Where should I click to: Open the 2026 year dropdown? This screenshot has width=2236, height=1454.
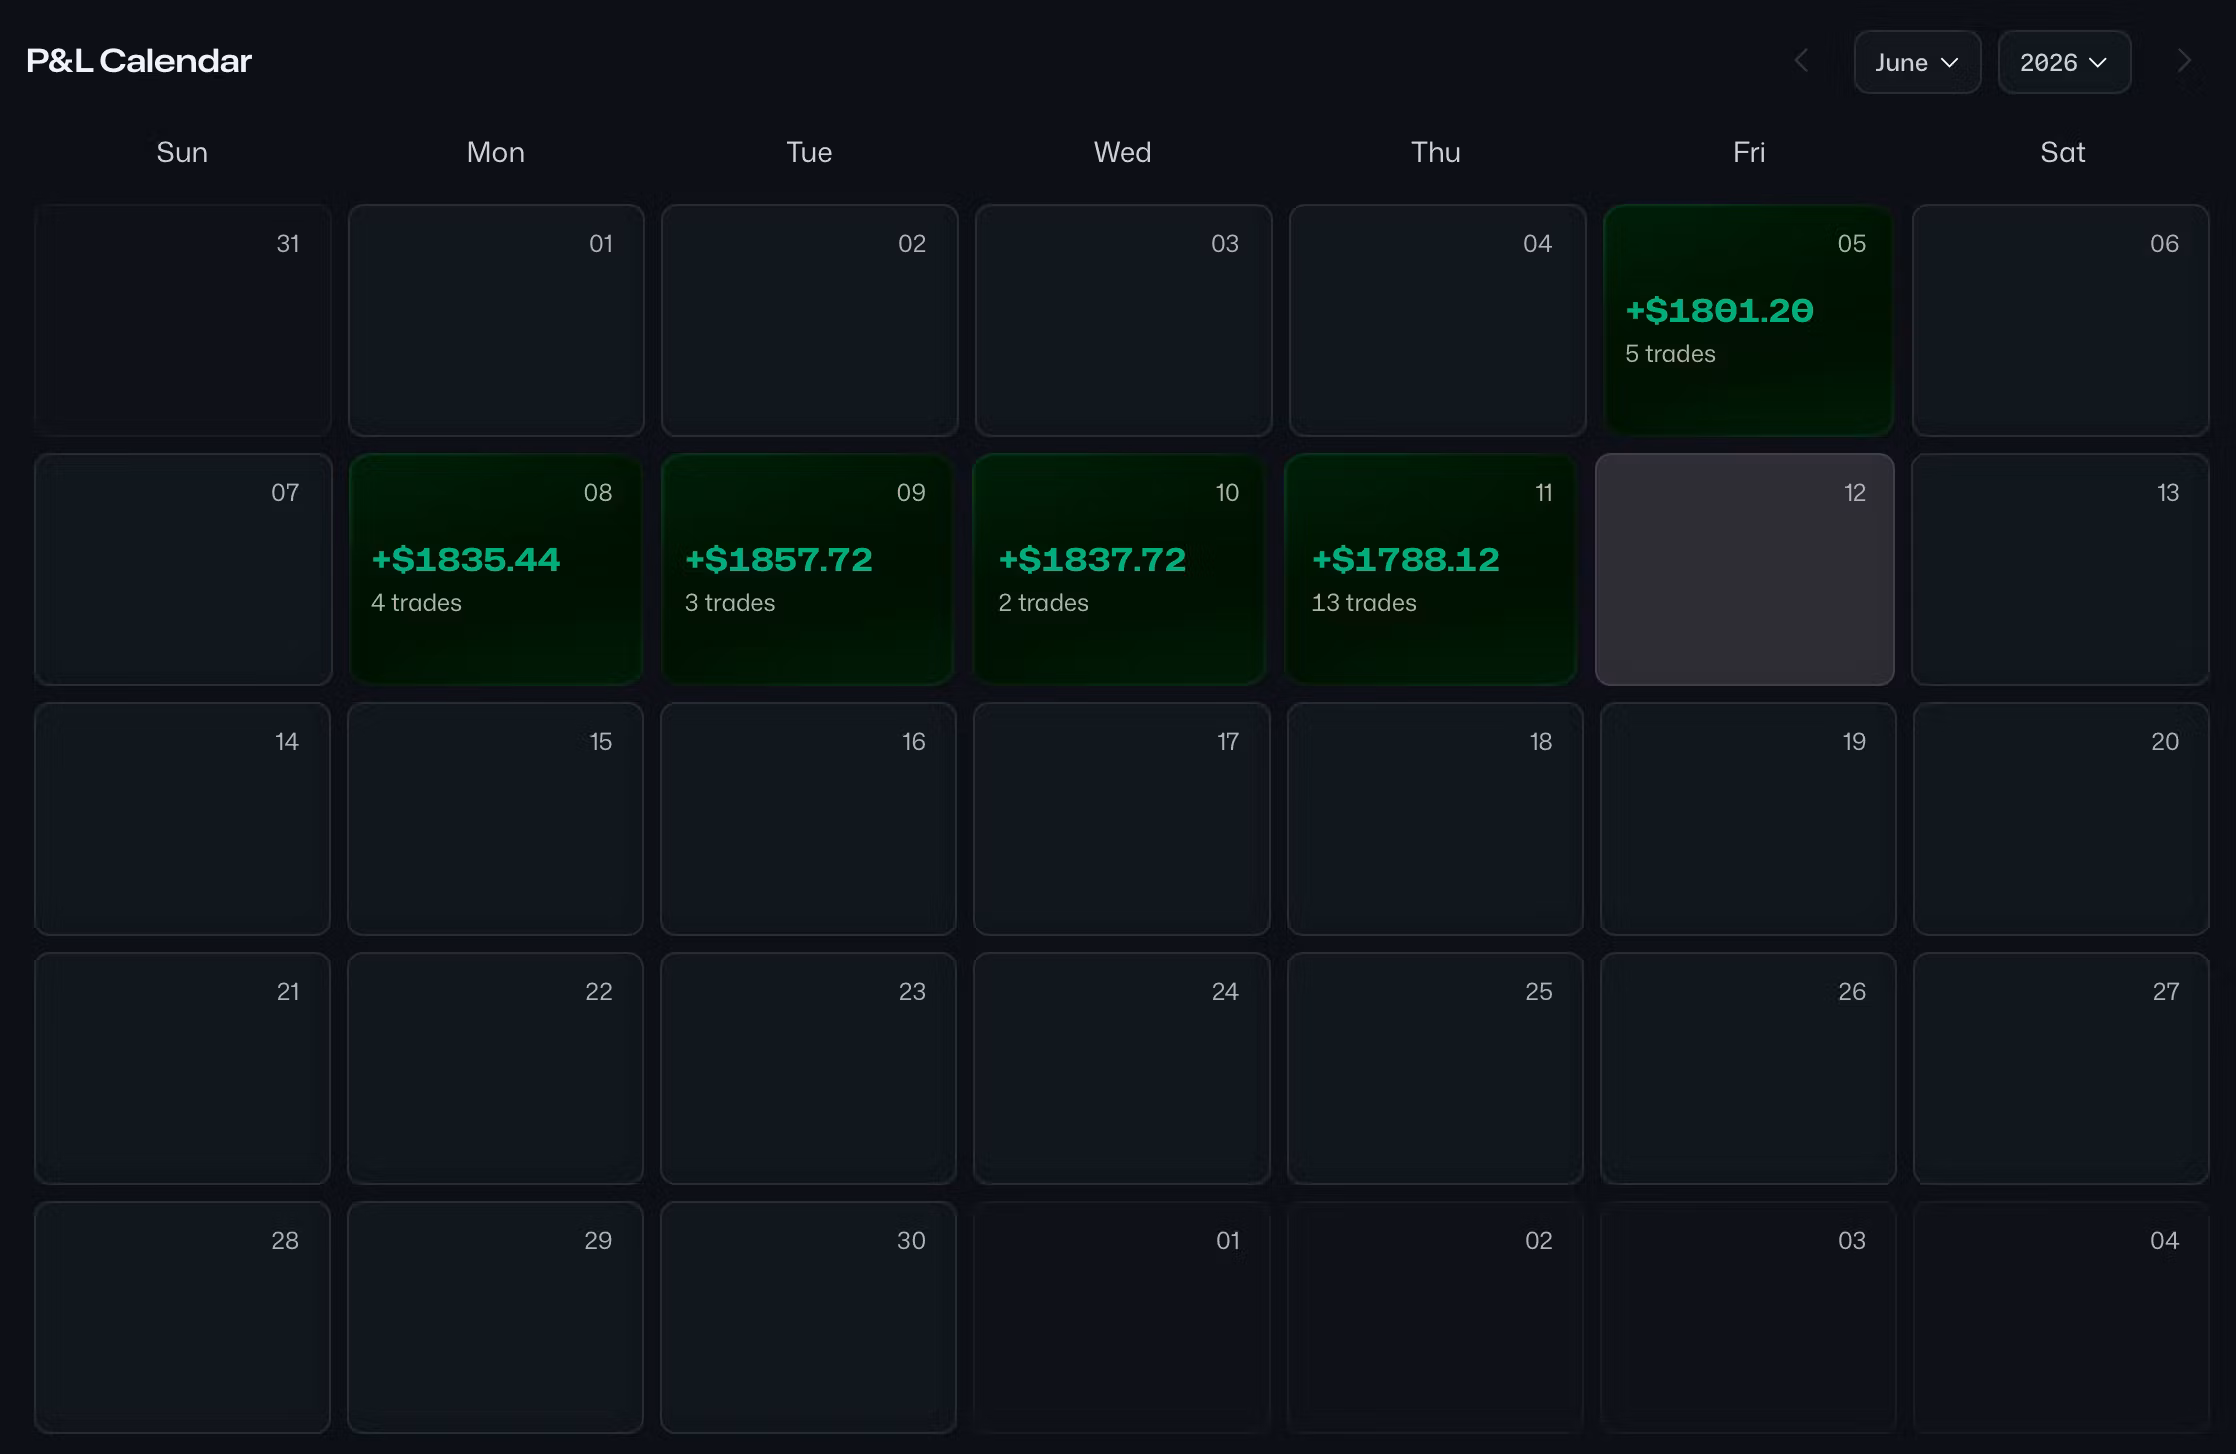click(2064, 62)
